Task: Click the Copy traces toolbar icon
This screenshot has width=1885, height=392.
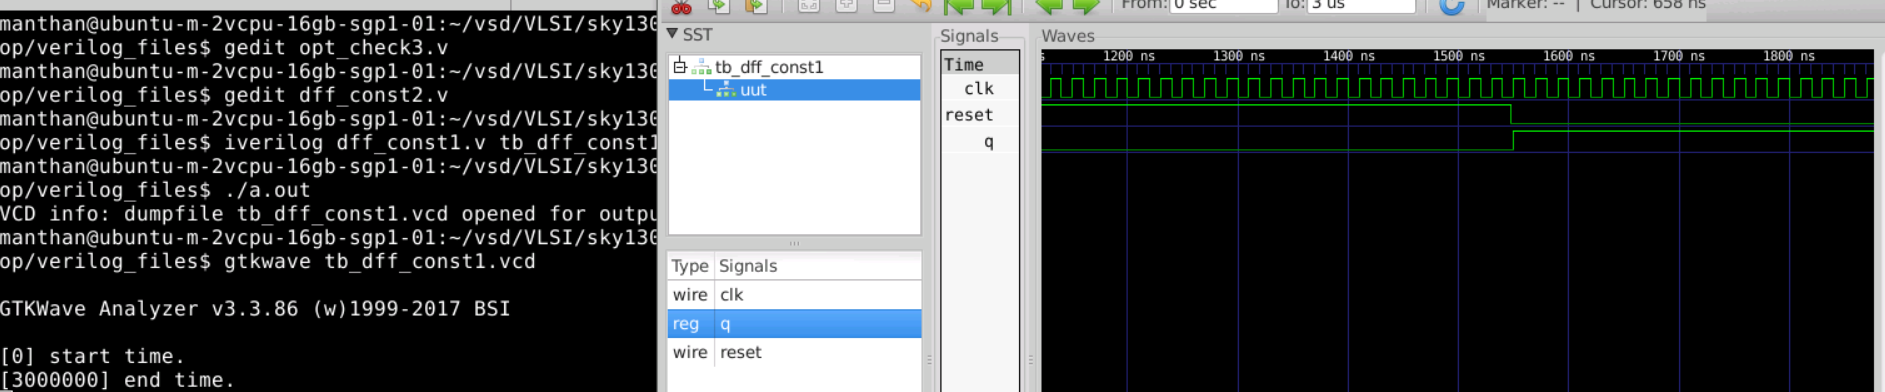Action: click(718, 6)
